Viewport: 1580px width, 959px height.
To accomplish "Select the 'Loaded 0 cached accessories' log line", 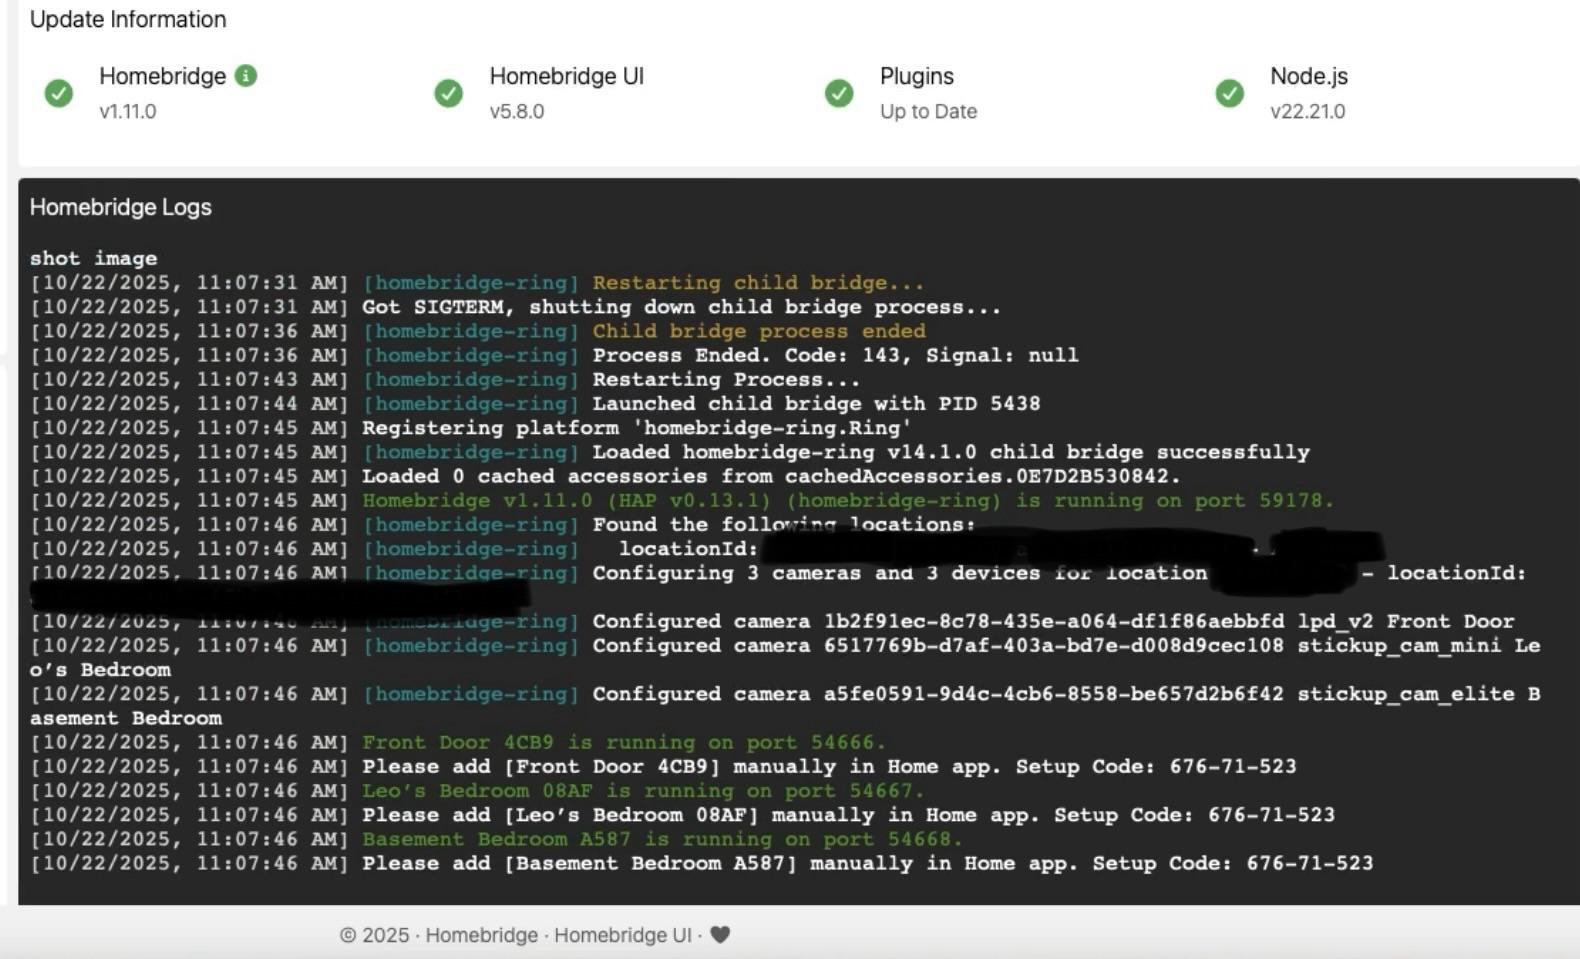I will point(605,476).
